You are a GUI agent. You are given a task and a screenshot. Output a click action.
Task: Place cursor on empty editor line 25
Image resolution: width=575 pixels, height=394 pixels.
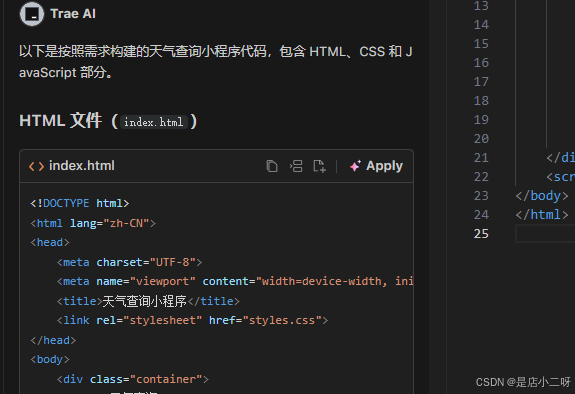click(545, 234)
